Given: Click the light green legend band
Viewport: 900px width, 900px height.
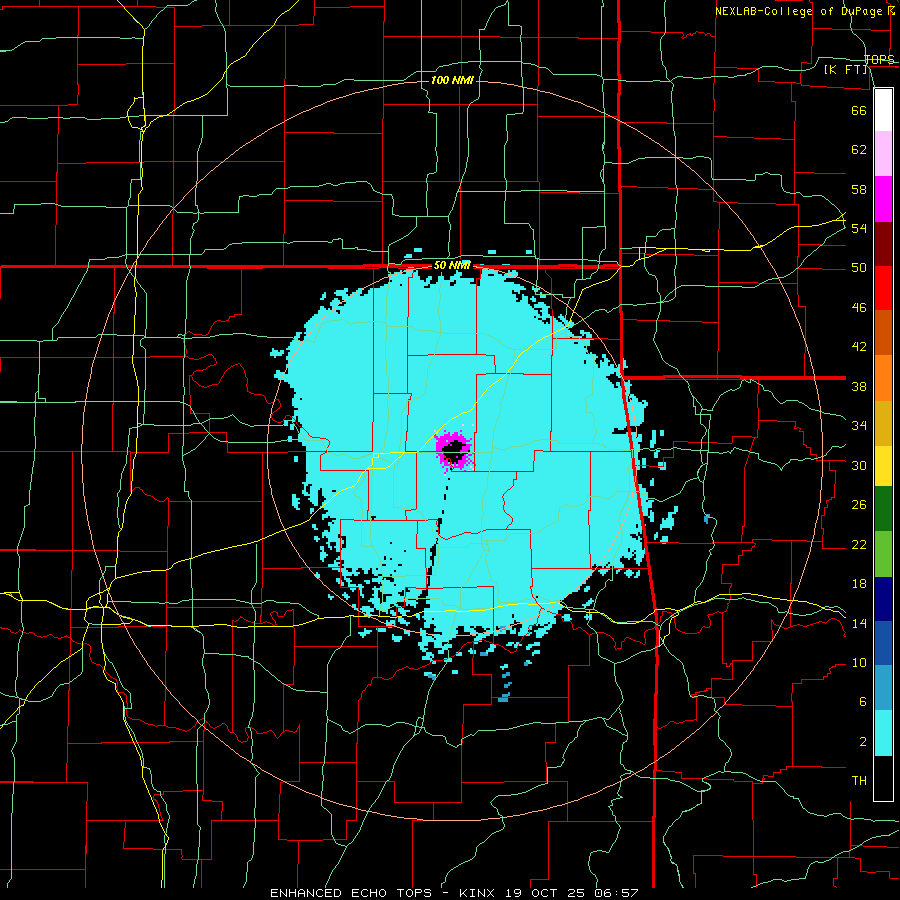Looking at the screenshot, I should point(883,554).
